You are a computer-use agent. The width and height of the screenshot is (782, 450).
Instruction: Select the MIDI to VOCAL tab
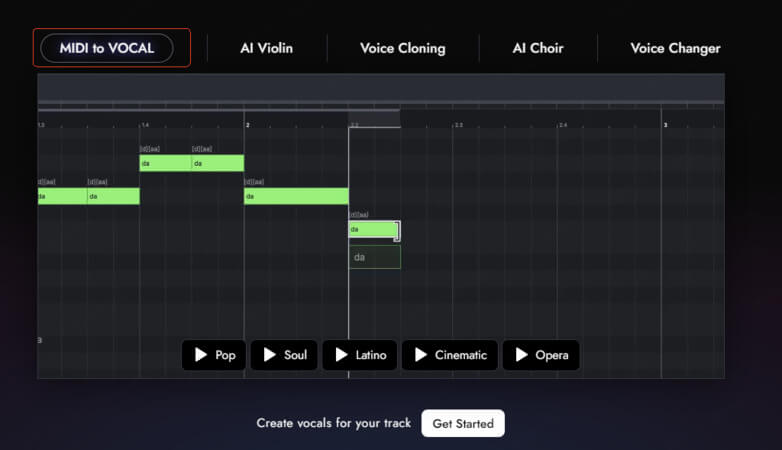pyautogui.click(x=107, y=48)
